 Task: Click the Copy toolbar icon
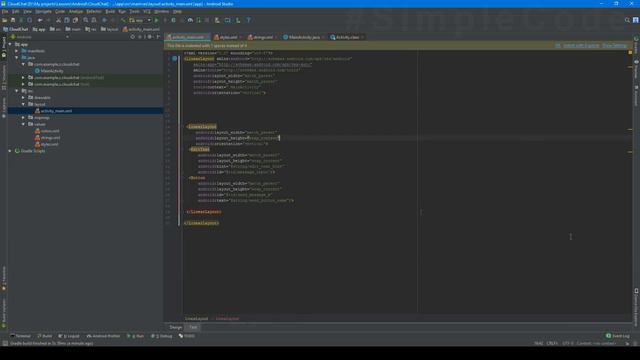pos(67,20)
